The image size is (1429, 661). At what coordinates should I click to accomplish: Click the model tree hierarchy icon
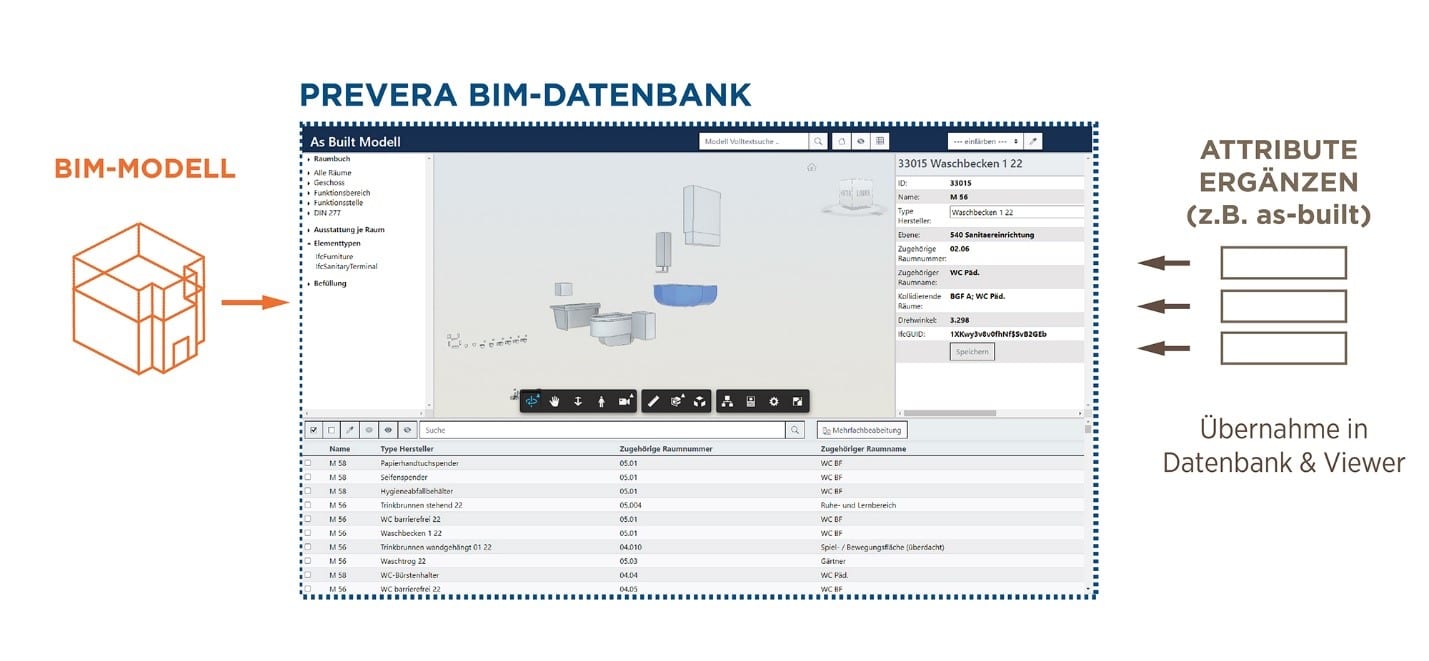coord(728,401)
